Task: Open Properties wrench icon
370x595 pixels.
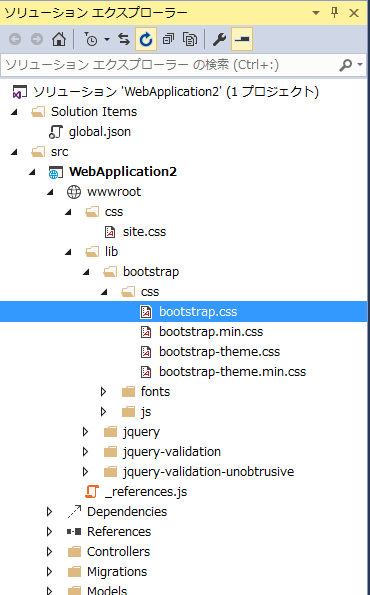Action: tap(219, 39)
